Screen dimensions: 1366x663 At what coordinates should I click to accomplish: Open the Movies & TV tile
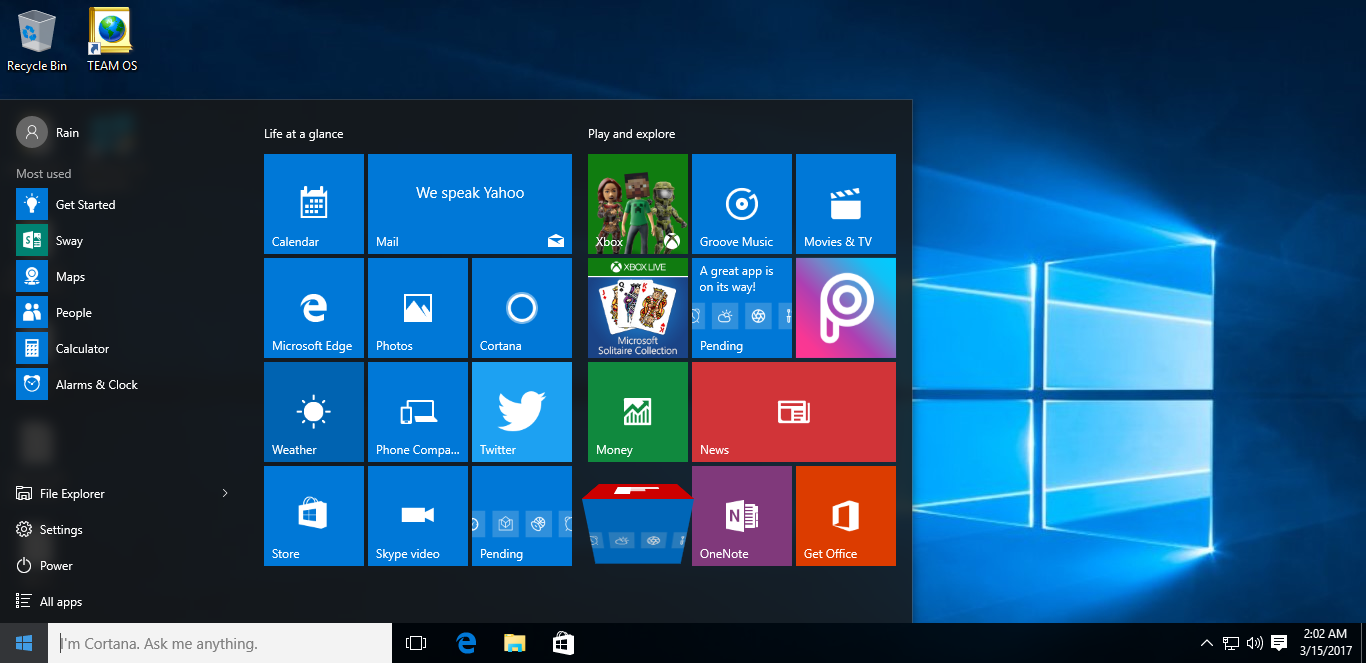pos(846,204)
